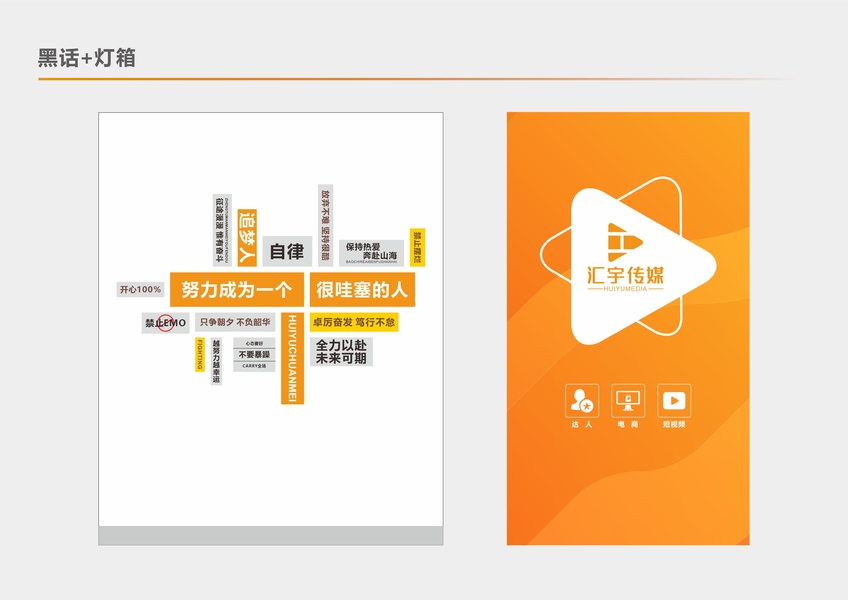848x600 pixels.
Task: Click the 只争朝夕 不负韶华 slogan
Action: click(x=235, y=322)
